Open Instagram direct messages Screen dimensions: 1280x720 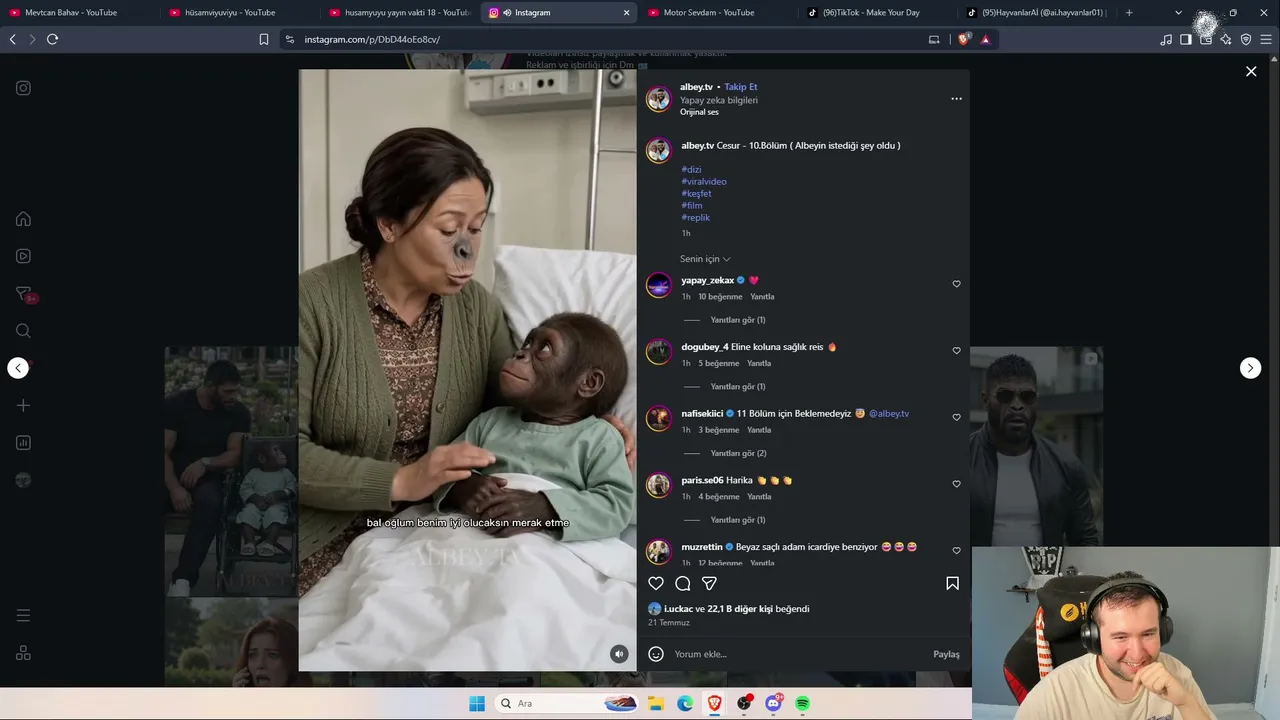pos(24,294)
